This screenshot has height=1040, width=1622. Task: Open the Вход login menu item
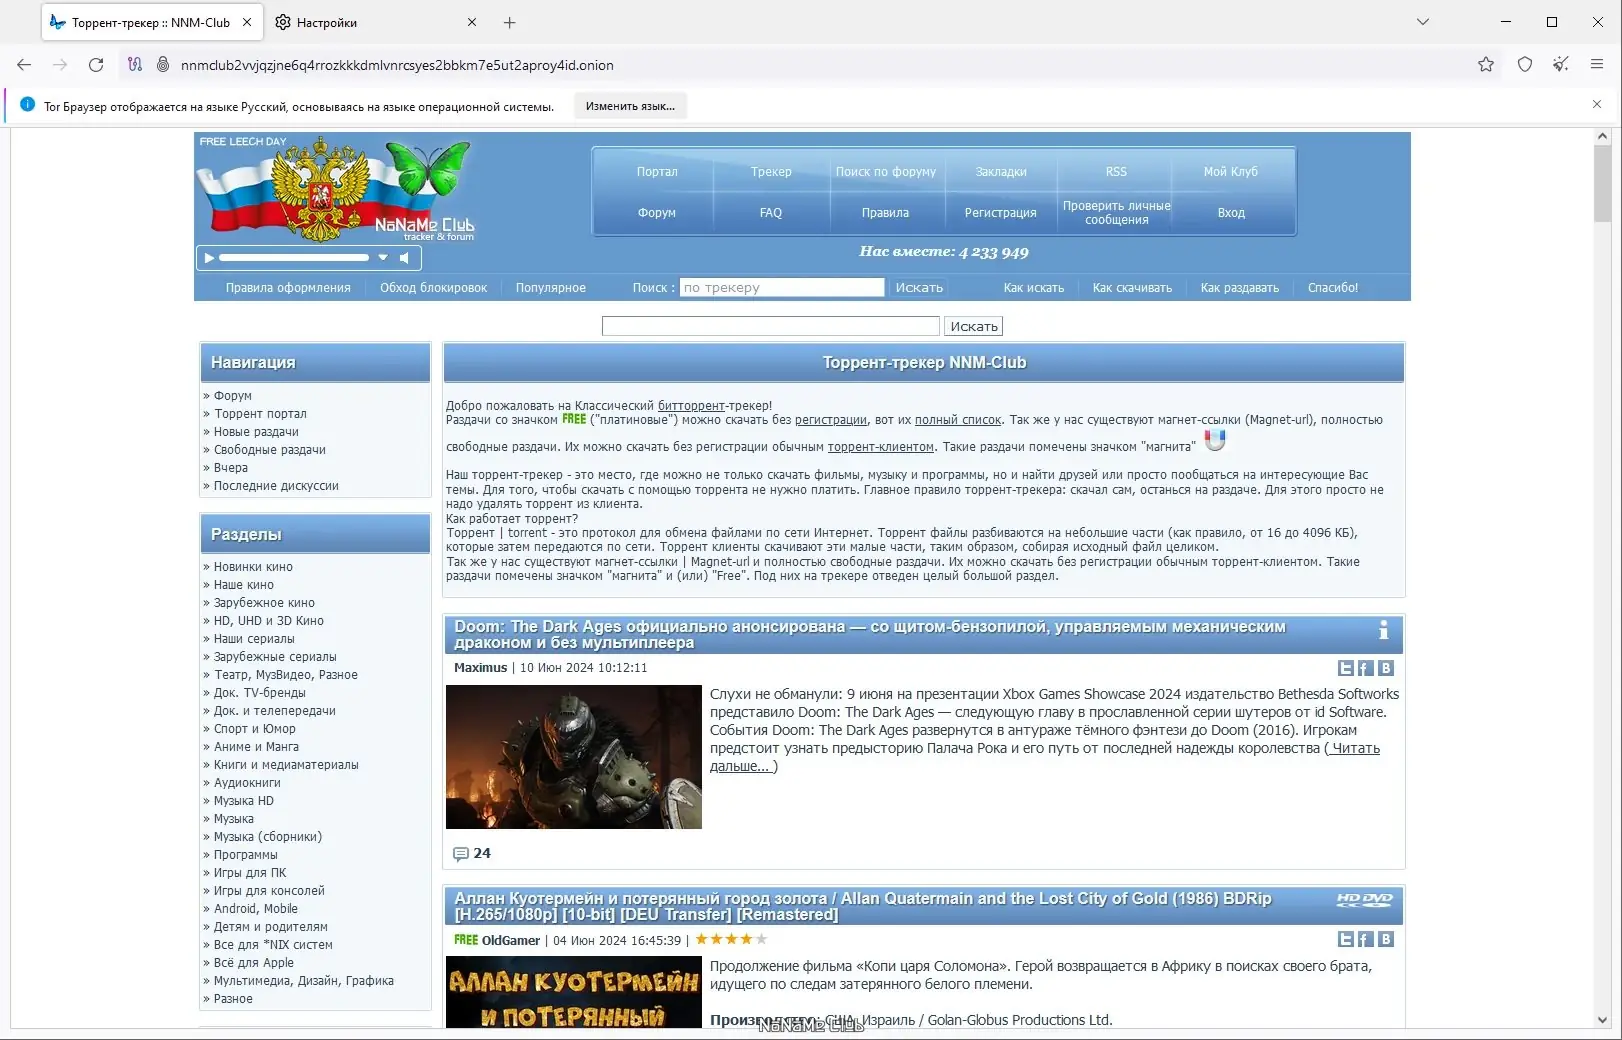(x=1231, y=213)
